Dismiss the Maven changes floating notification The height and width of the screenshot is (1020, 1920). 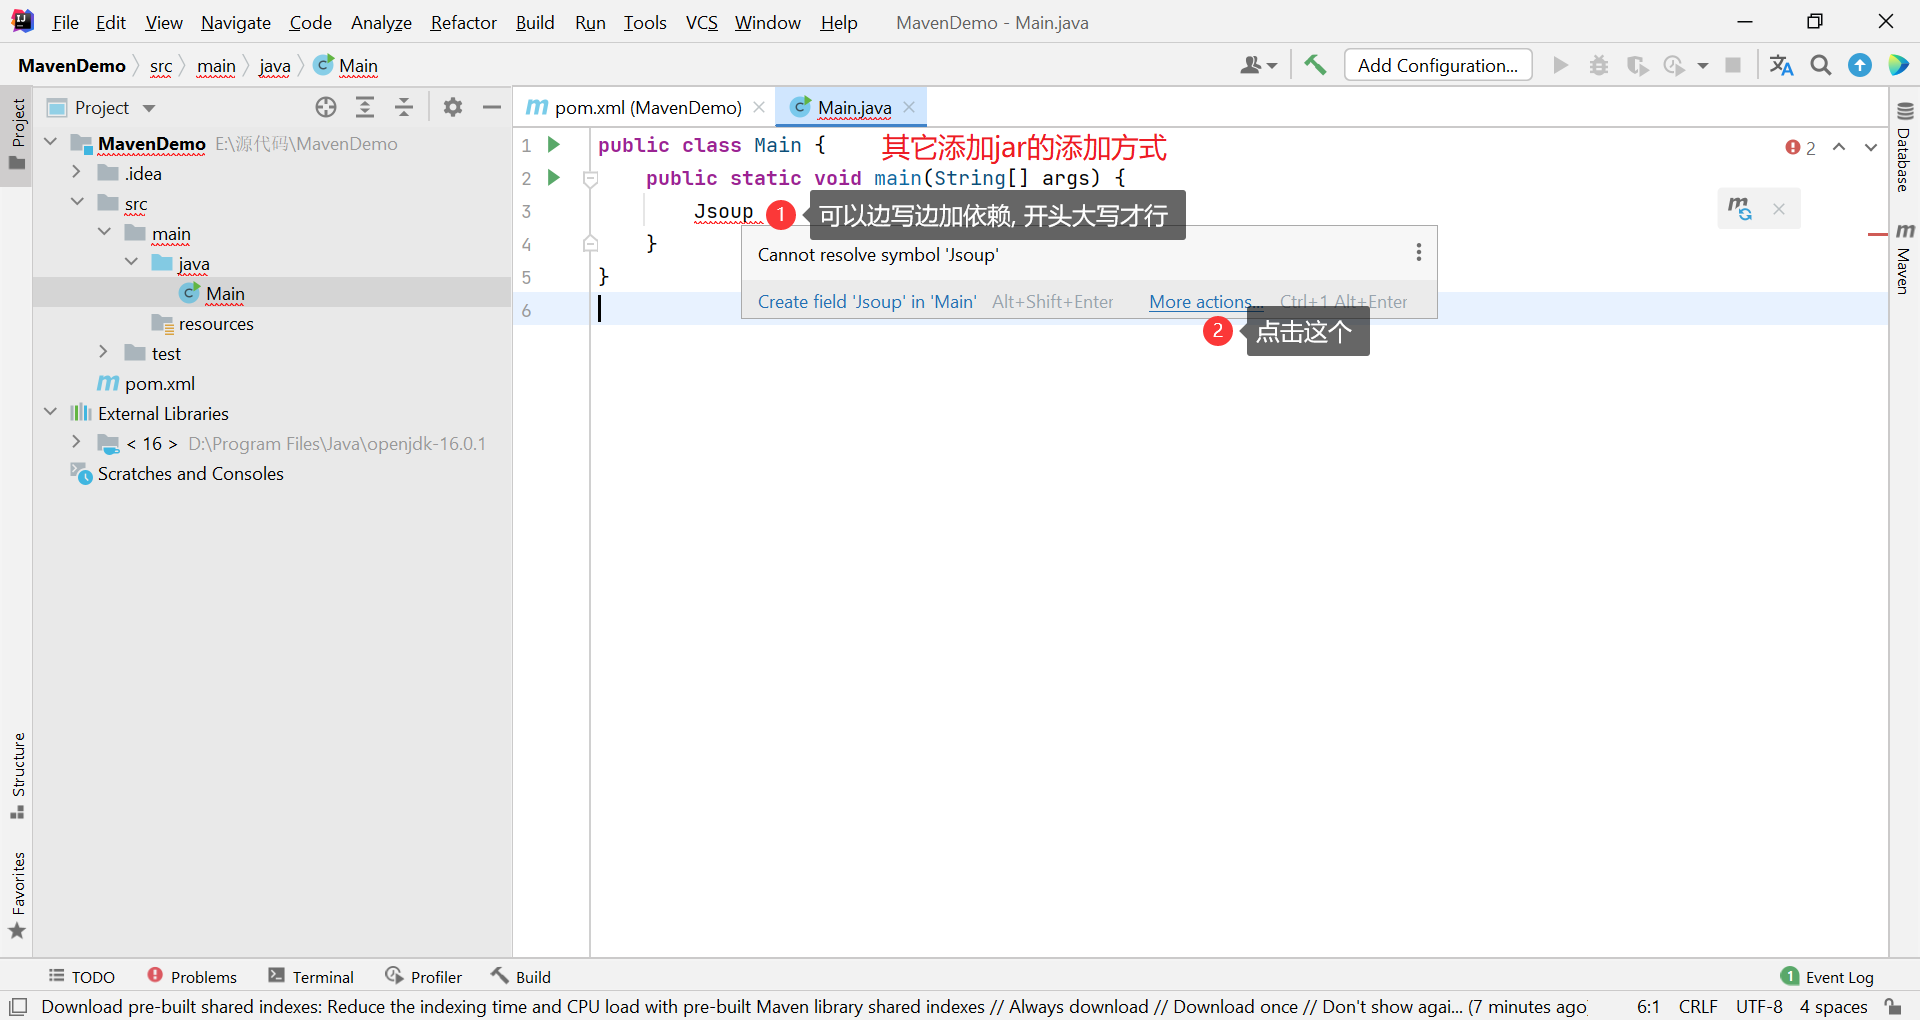(1779, 209)
